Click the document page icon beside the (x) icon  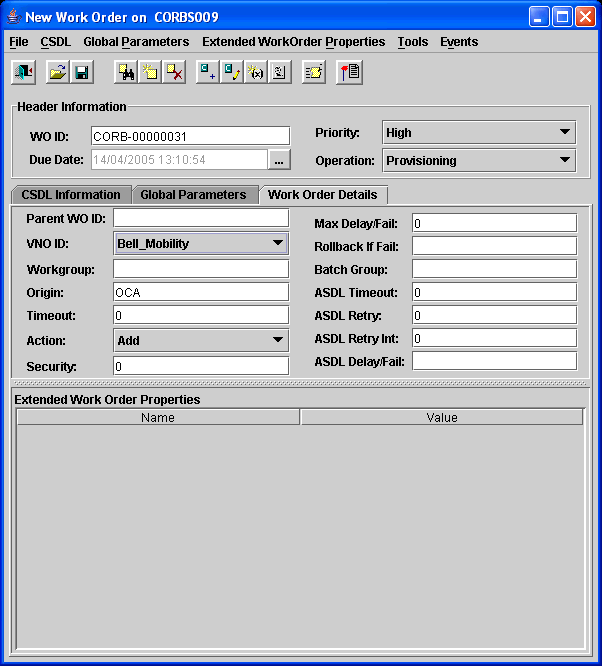click(280, 73)
